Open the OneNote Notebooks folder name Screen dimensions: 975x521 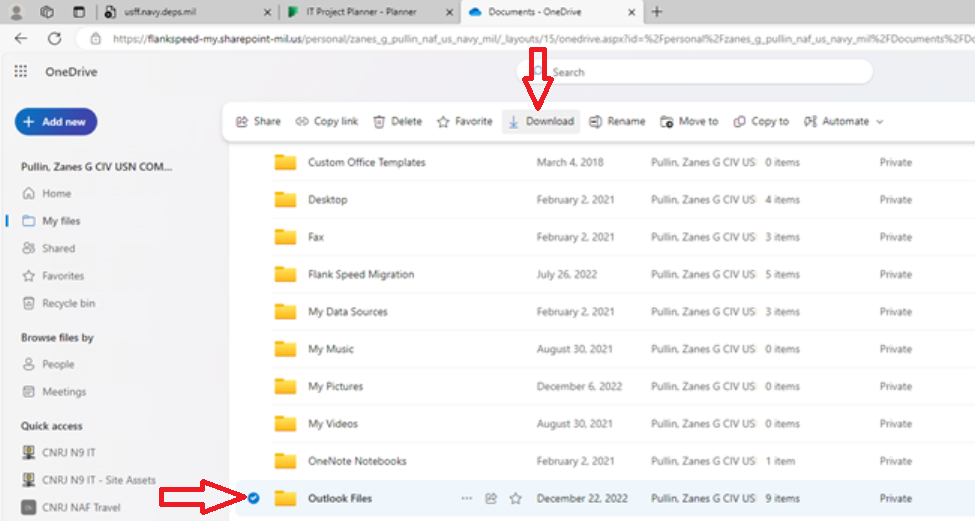tap(357, 461)
